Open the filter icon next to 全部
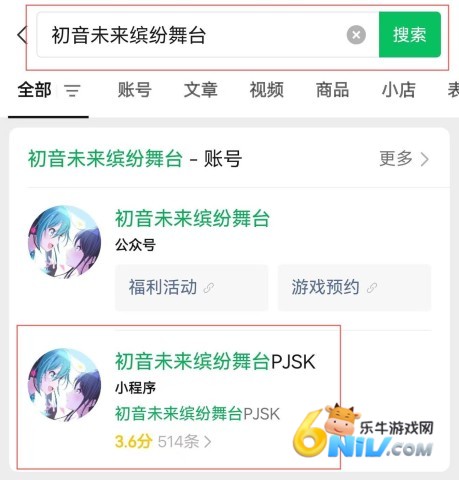The height and width of the screenshot is (480, 459). point(72,90)
